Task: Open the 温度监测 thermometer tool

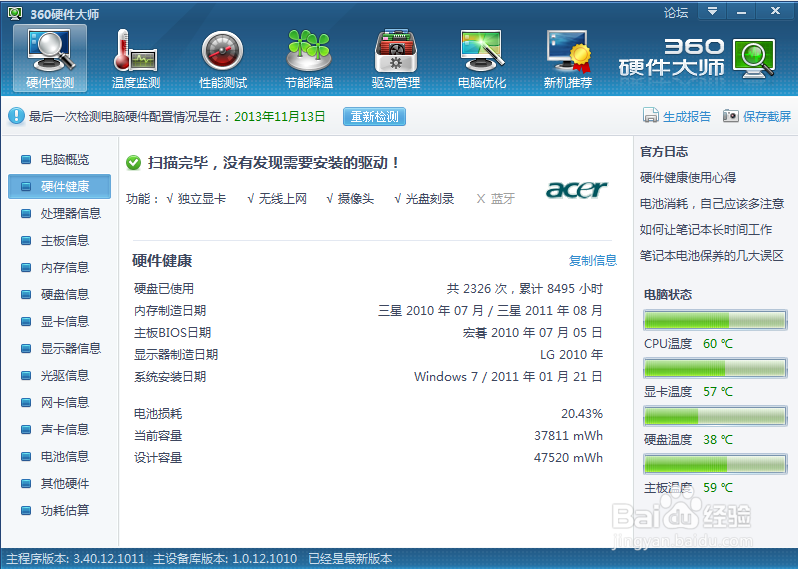Action: [135, 58]
